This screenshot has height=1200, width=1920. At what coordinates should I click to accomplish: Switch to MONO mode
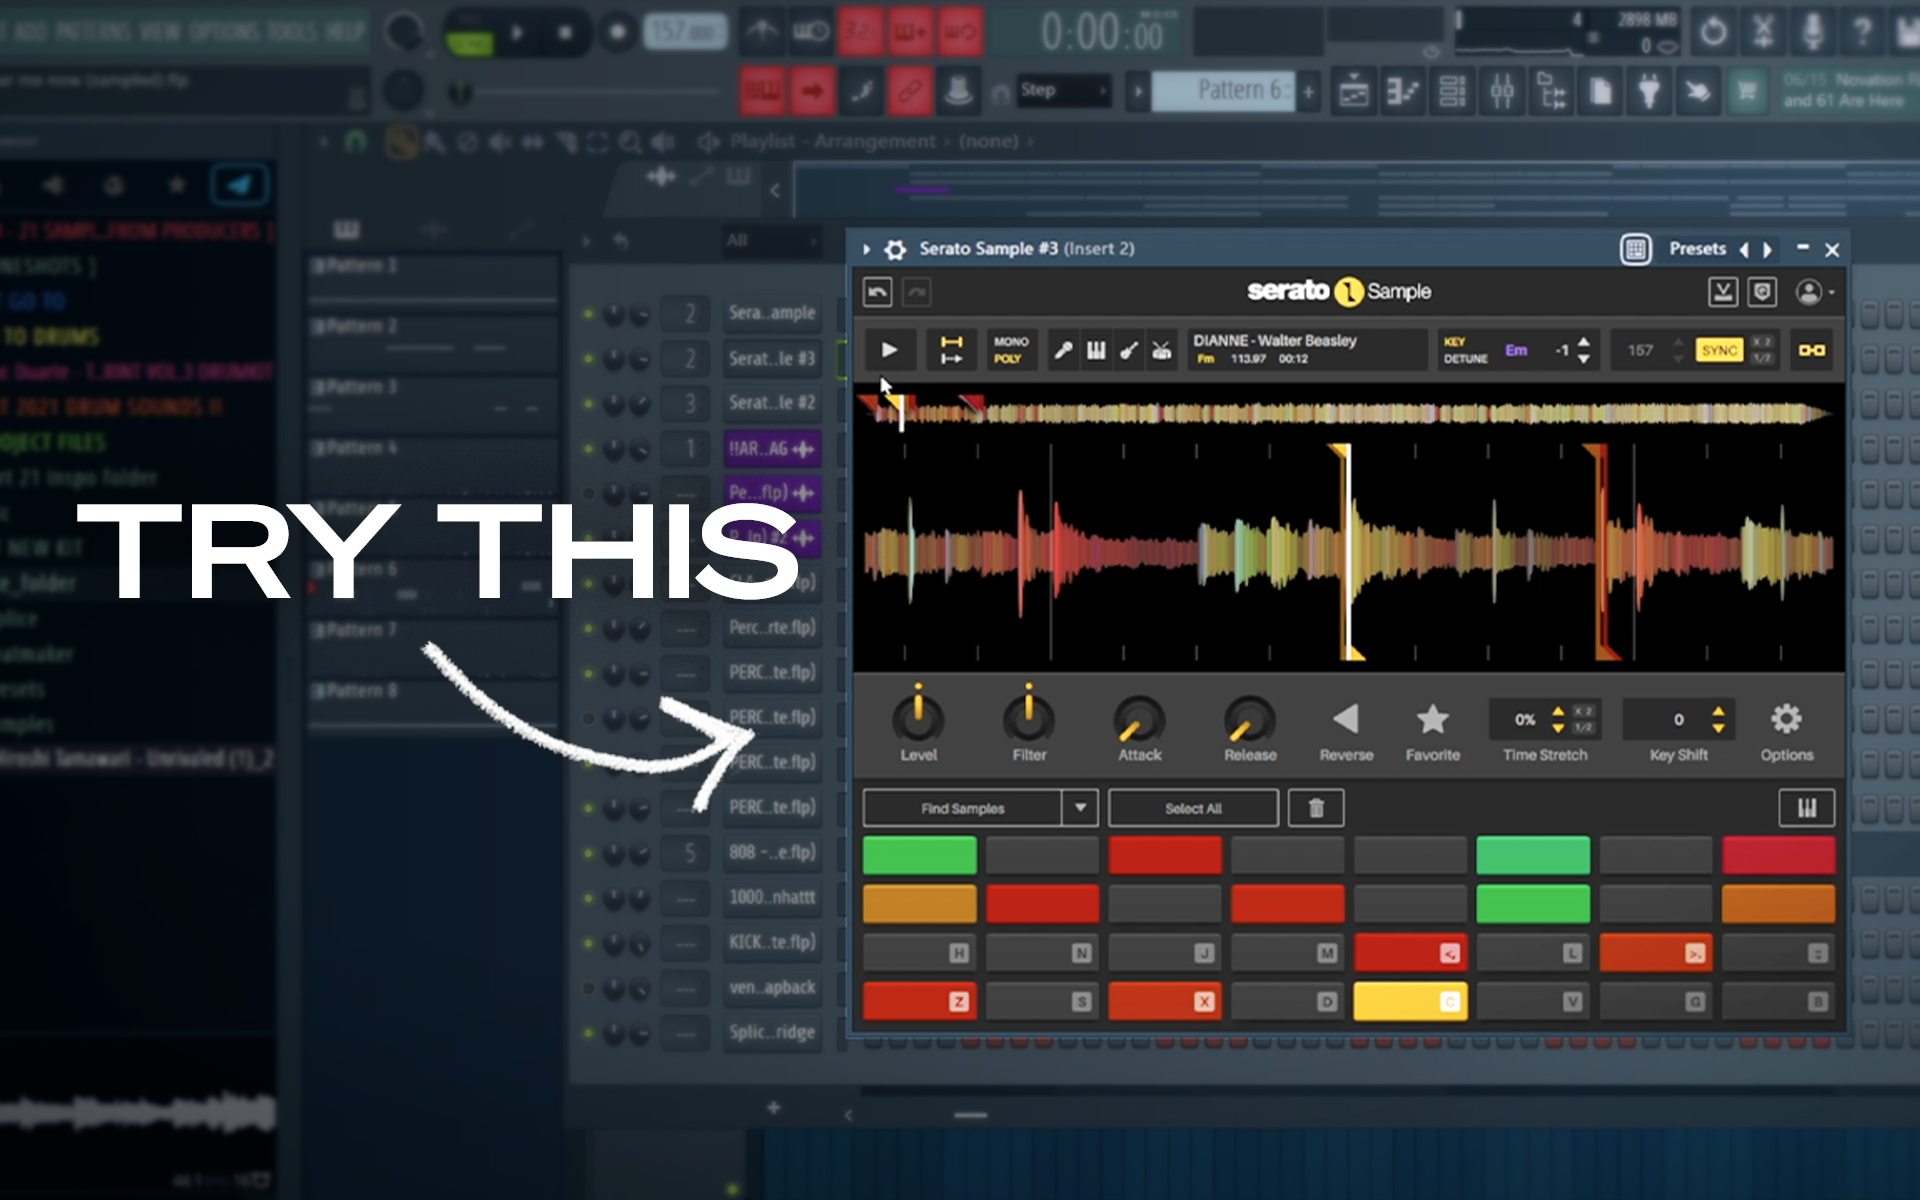[x=1011, y=342]
